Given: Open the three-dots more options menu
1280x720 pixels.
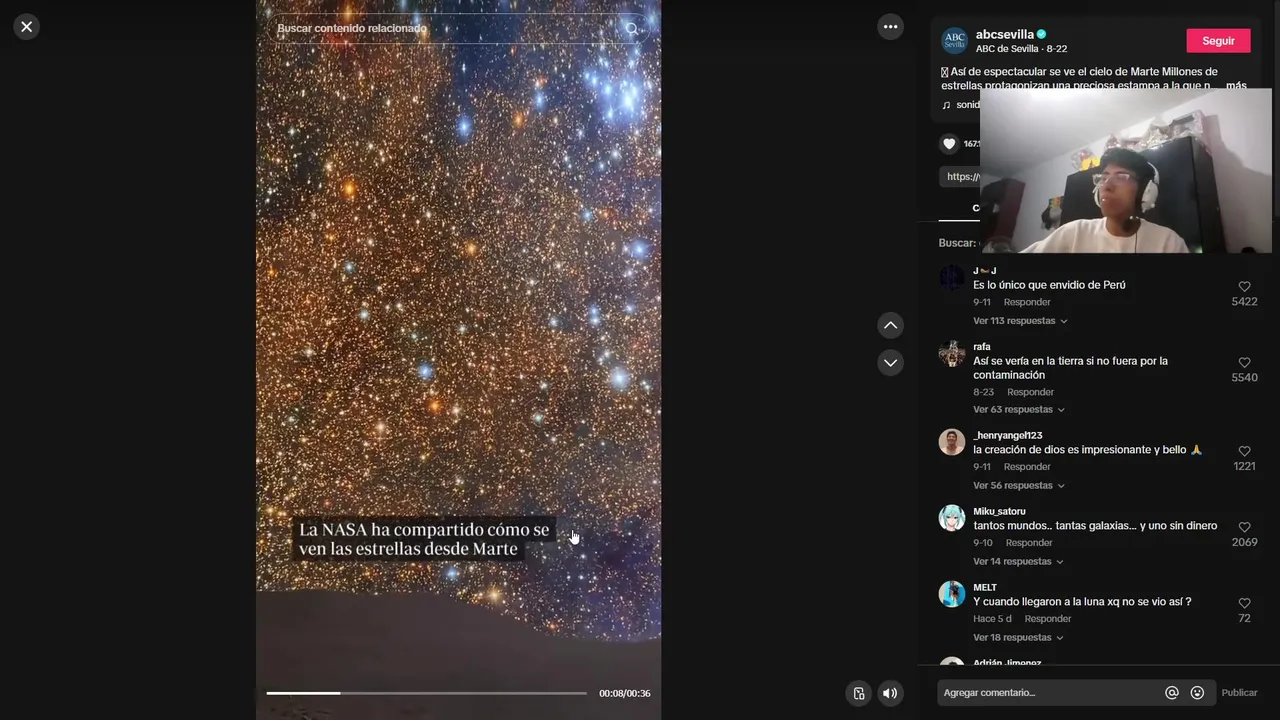Looking at the screenshot, I should pos(890,27).
